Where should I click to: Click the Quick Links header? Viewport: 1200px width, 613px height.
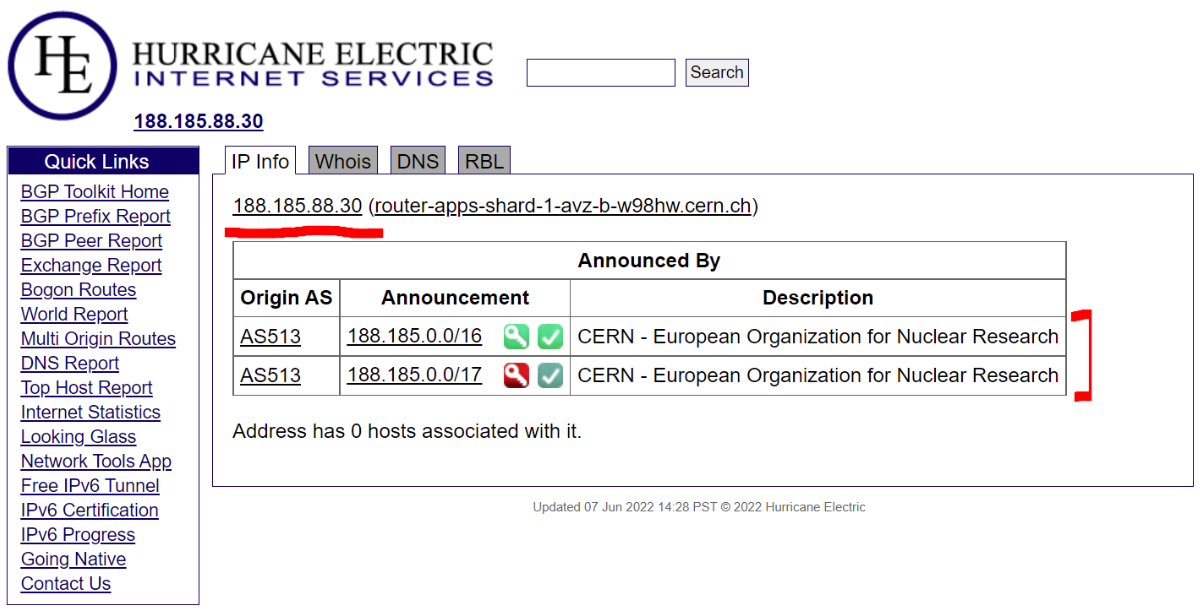[x=103, y=162]
